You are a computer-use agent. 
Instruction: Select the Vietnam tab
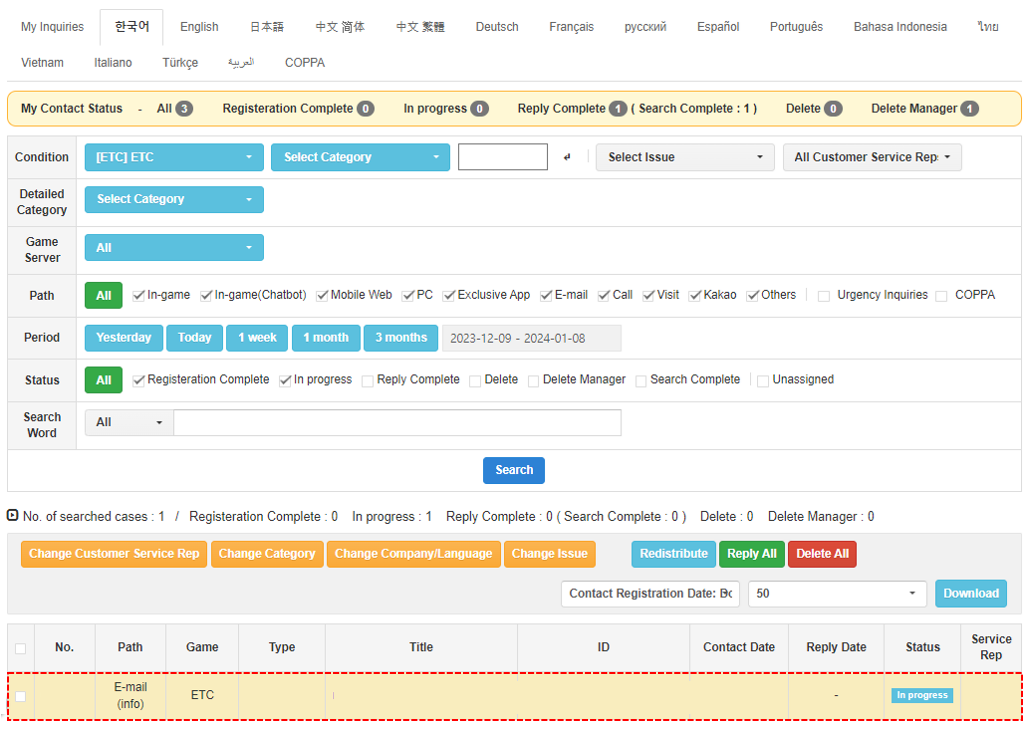click(x=42, y=63)
